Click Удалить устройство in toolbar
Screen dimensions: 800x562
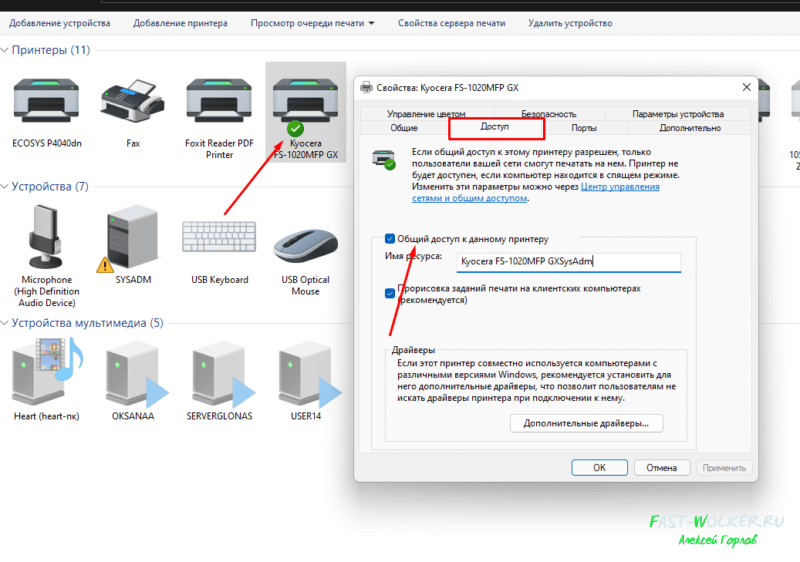[570, 23]
